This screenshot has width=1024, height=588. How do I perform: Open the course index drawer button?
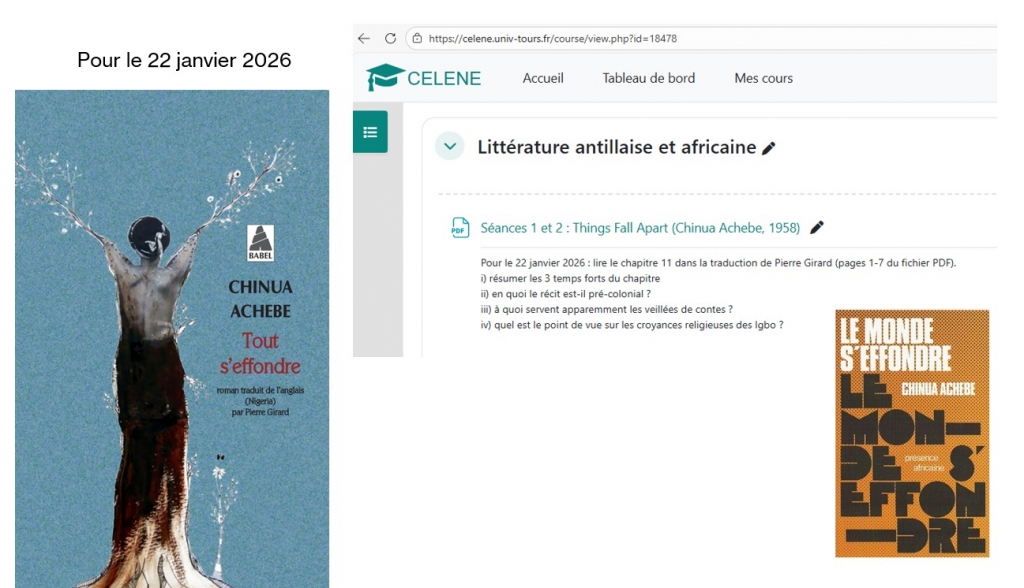click(x=370, y=132)
